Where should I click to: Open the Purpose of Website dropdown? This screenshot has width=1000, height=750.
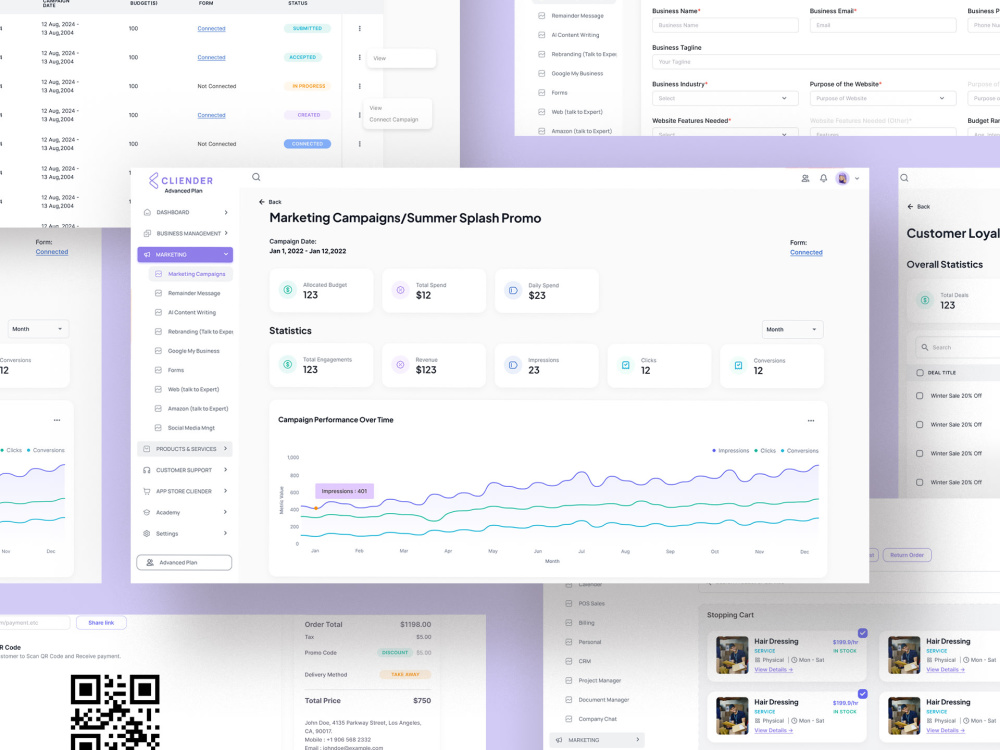click(883, 98)
